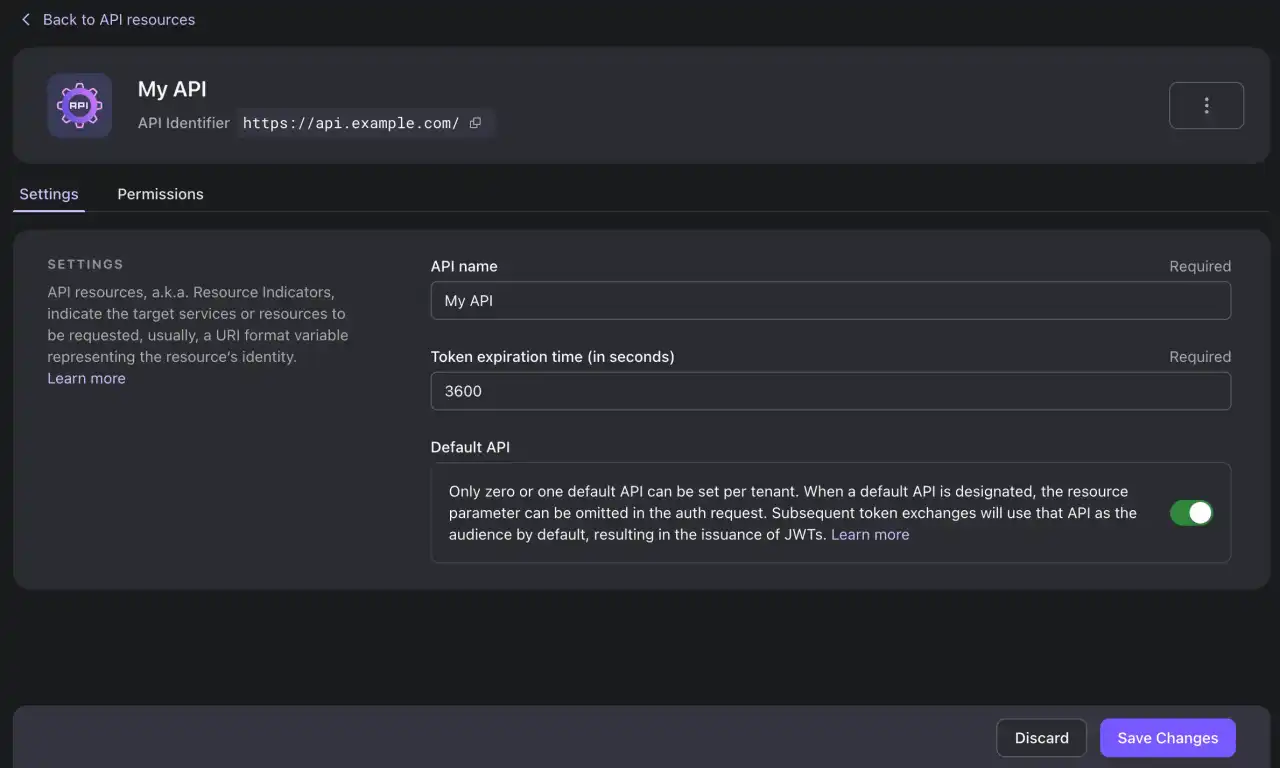Image resolution: width=1280 pixels, height=768 pixels.
Task: Click the back chevron icon at top left
Action: 26,19
